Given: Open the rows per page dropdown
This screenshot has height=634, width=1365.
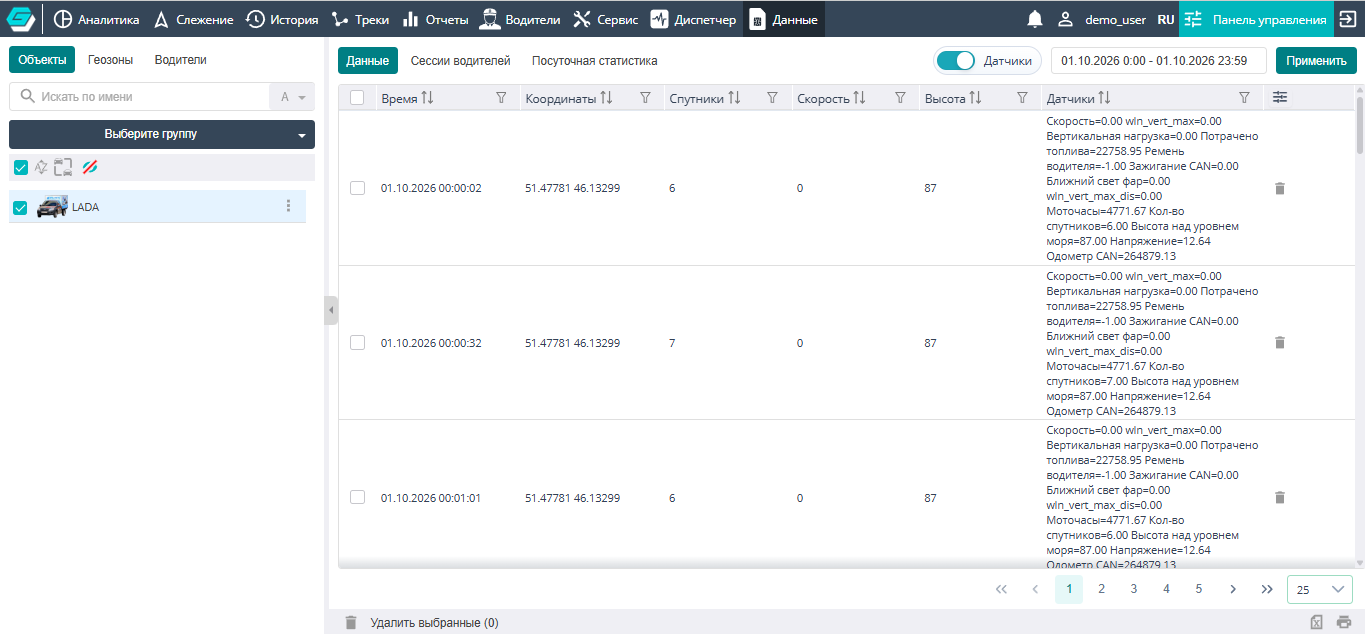Looking at the screenshot, I should (x=1319, y=589).
